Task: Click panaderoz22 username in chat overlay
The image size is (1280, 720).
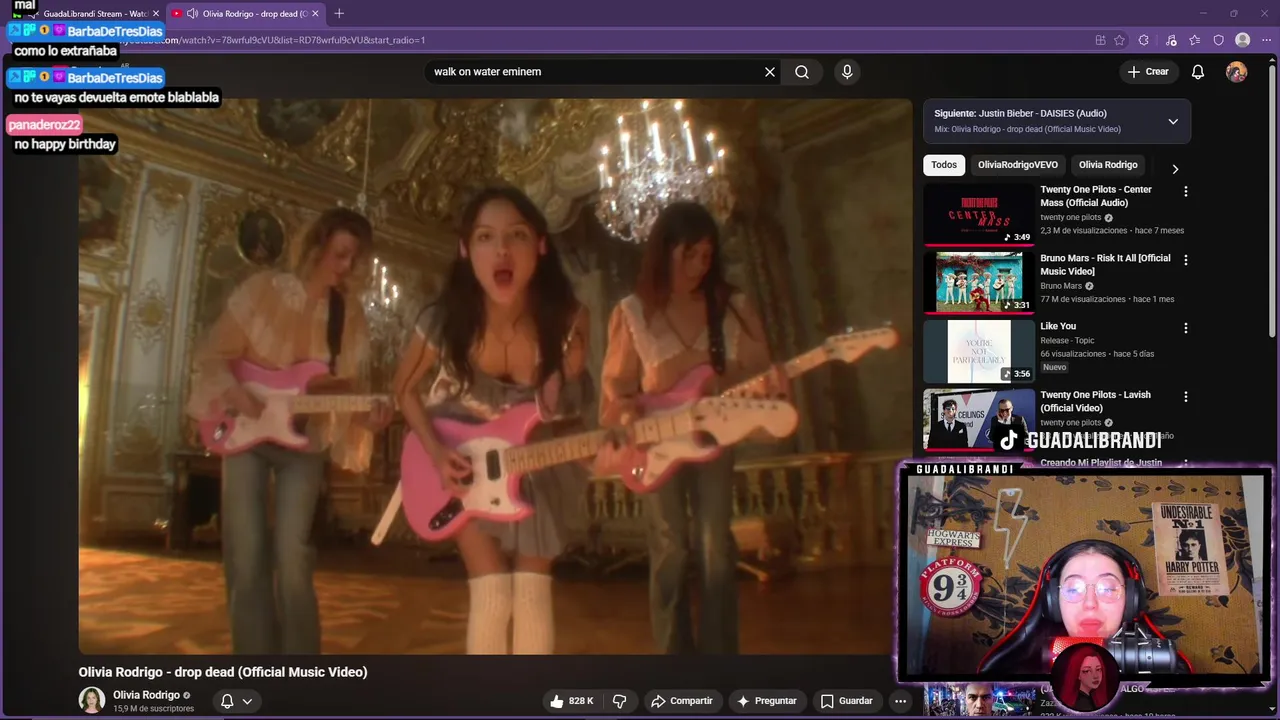Action: [x=44, y=125]
